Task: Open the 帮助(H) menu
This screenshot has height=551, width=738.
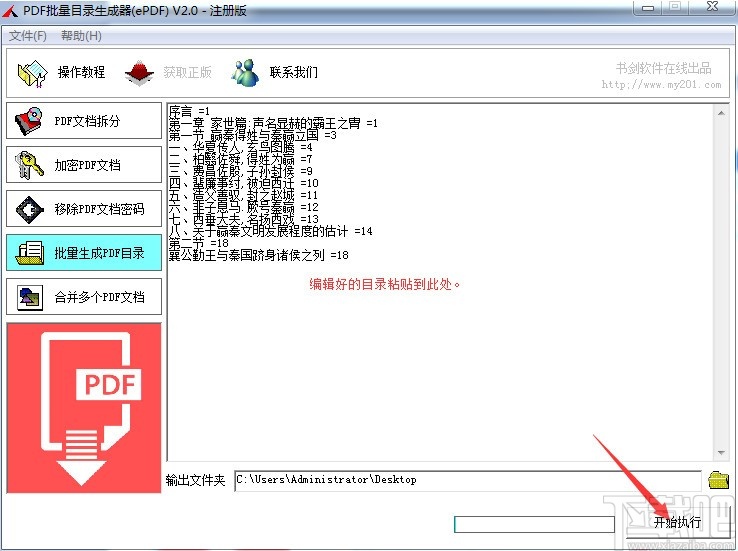Action: (x=81, y=36)
